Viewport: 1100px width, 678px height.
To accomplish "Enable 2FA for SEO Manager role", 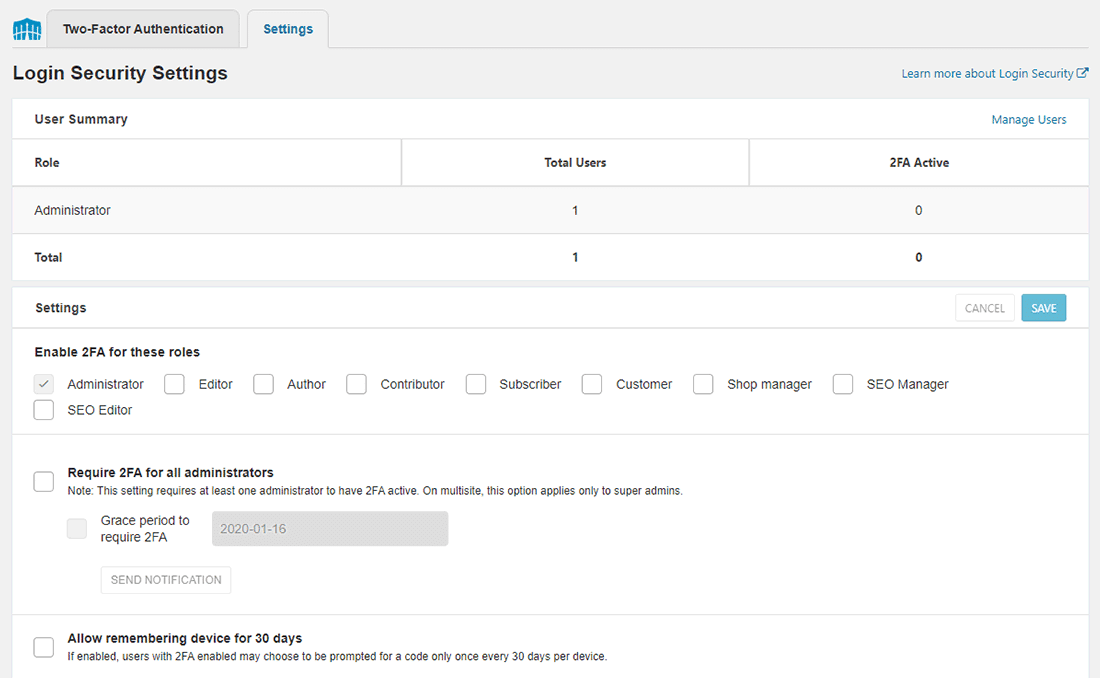I will pyautogui.click(x=842, y=383).
